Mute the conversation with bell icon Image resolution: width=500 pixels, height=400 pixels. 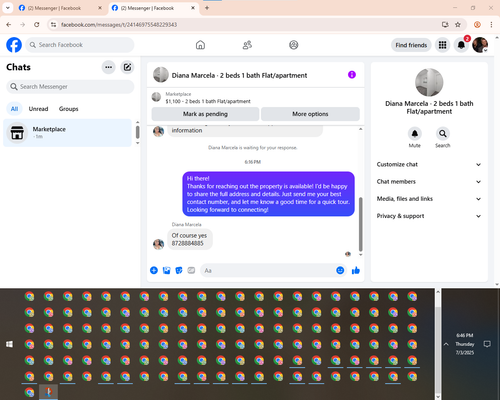click(415, 134)
